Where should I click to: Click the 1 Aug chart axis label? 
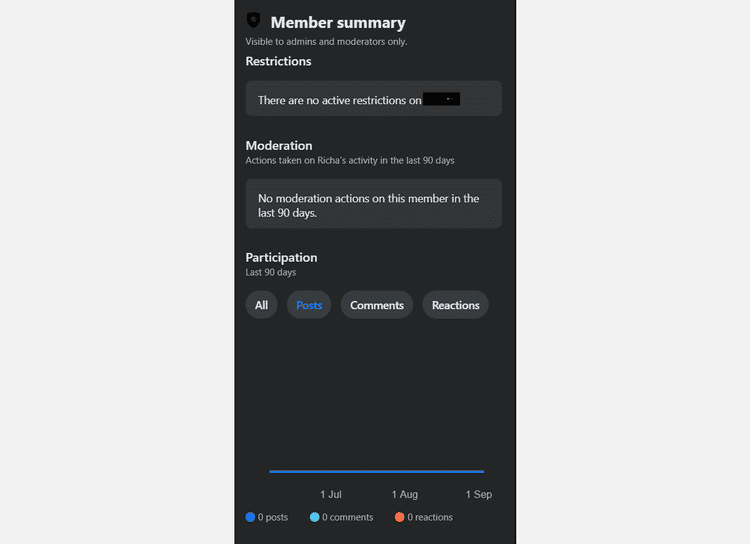(405, 494)
